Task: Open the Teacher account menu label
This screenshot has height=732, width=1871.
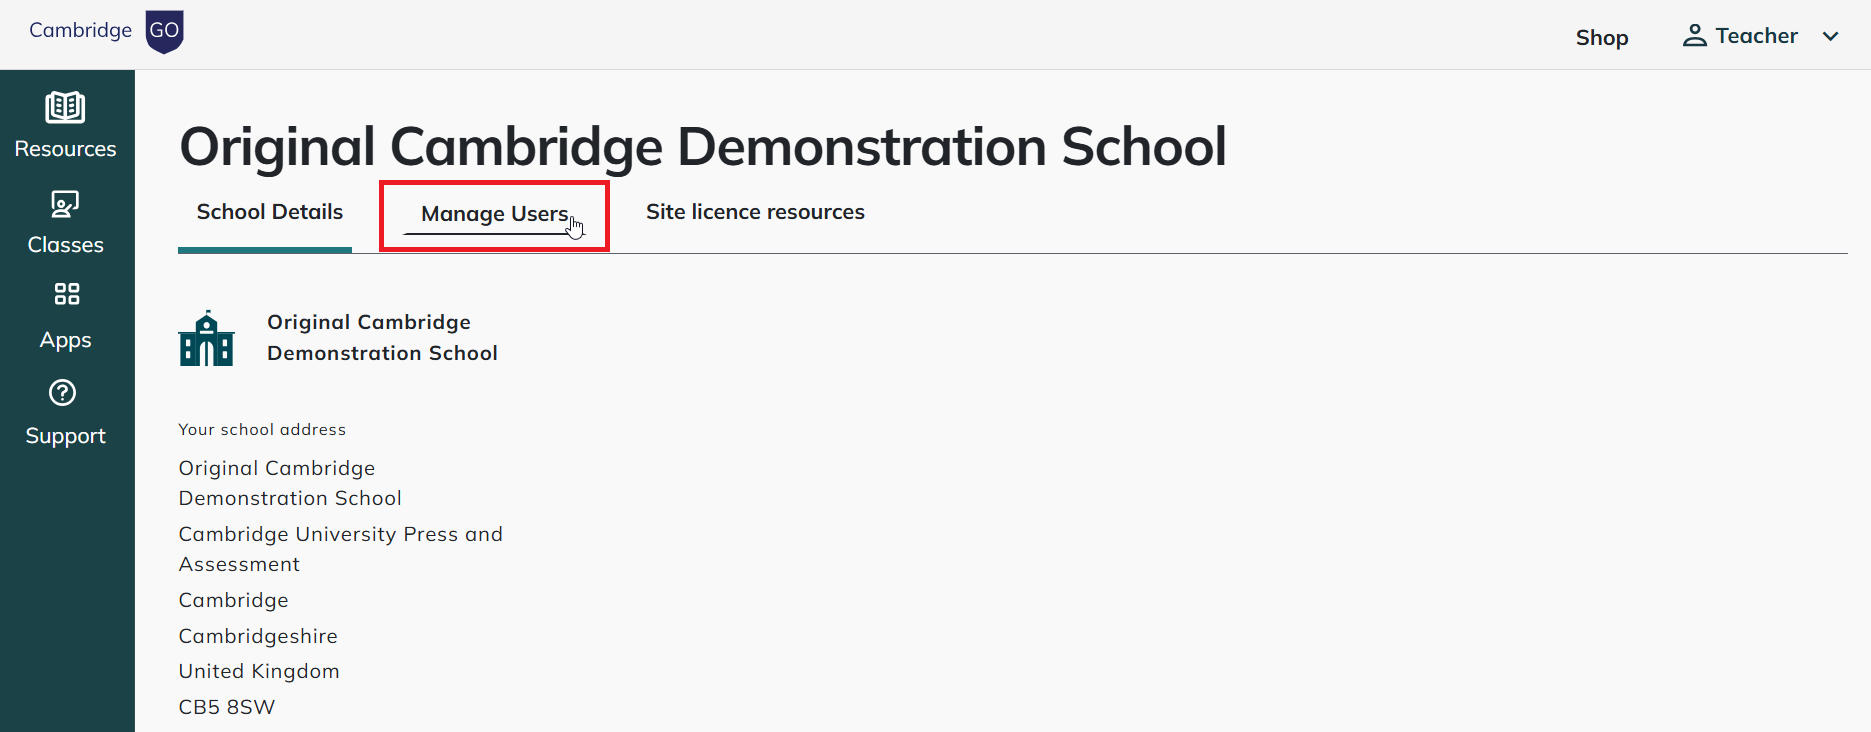Action: click(1756, 36)
